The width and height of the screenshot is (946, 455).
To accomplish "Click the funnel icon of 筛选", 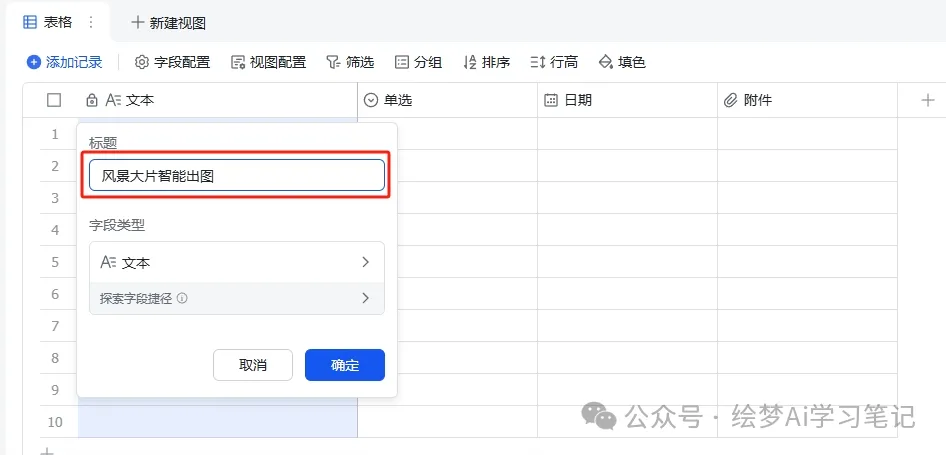I will click(x=333, y=62).
